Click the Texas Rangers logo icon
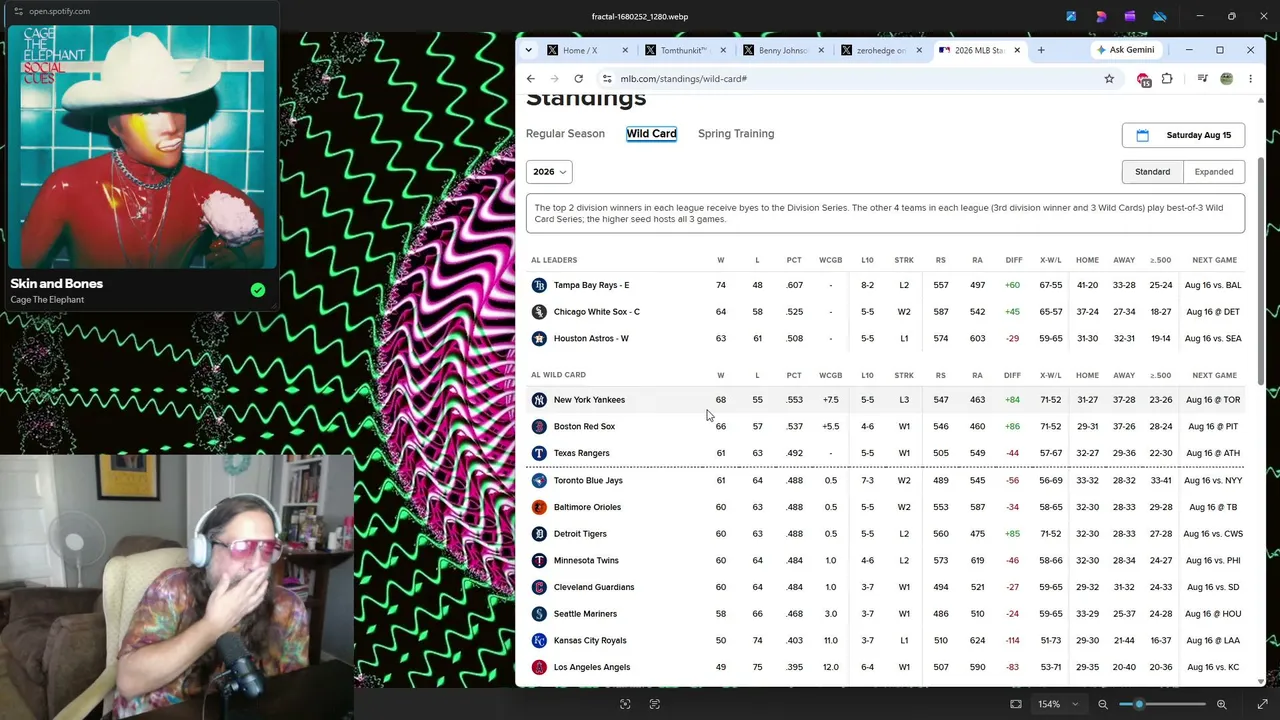This screenshot has width=1280, height=720. coord(539,453)
